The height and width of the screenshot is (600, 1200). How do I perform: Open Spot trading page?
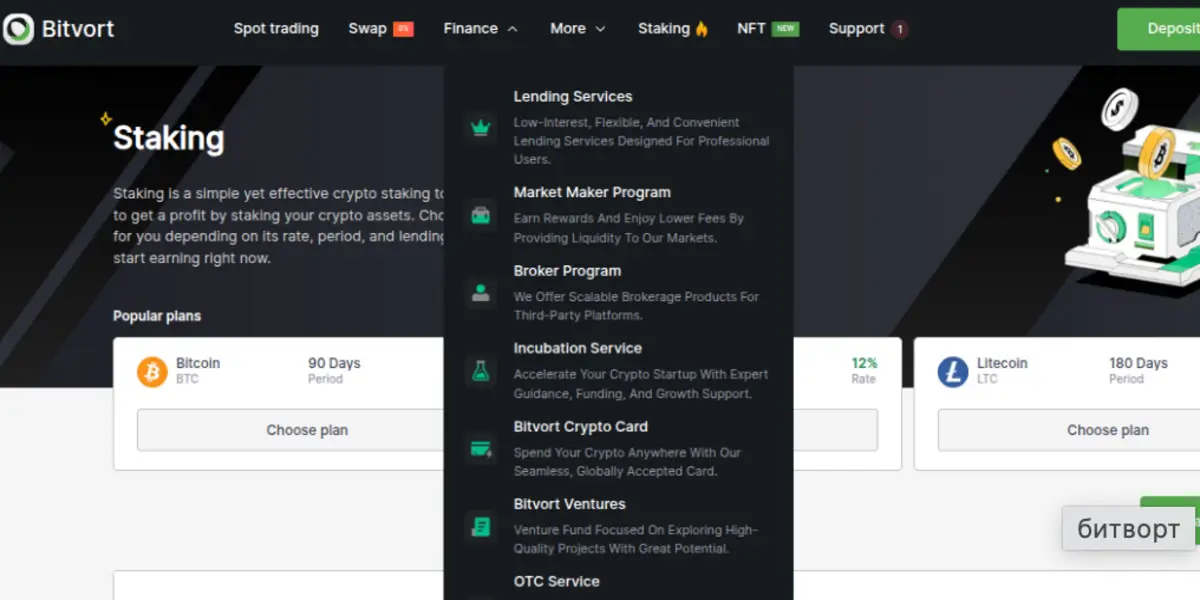click(276, 28)
